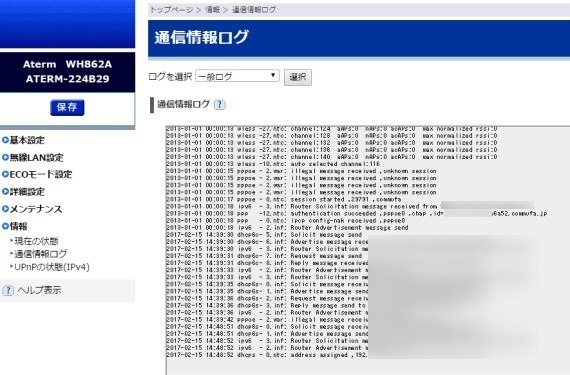Click 通信情報ログ in the breadcrumb

(x=254, y=10)
